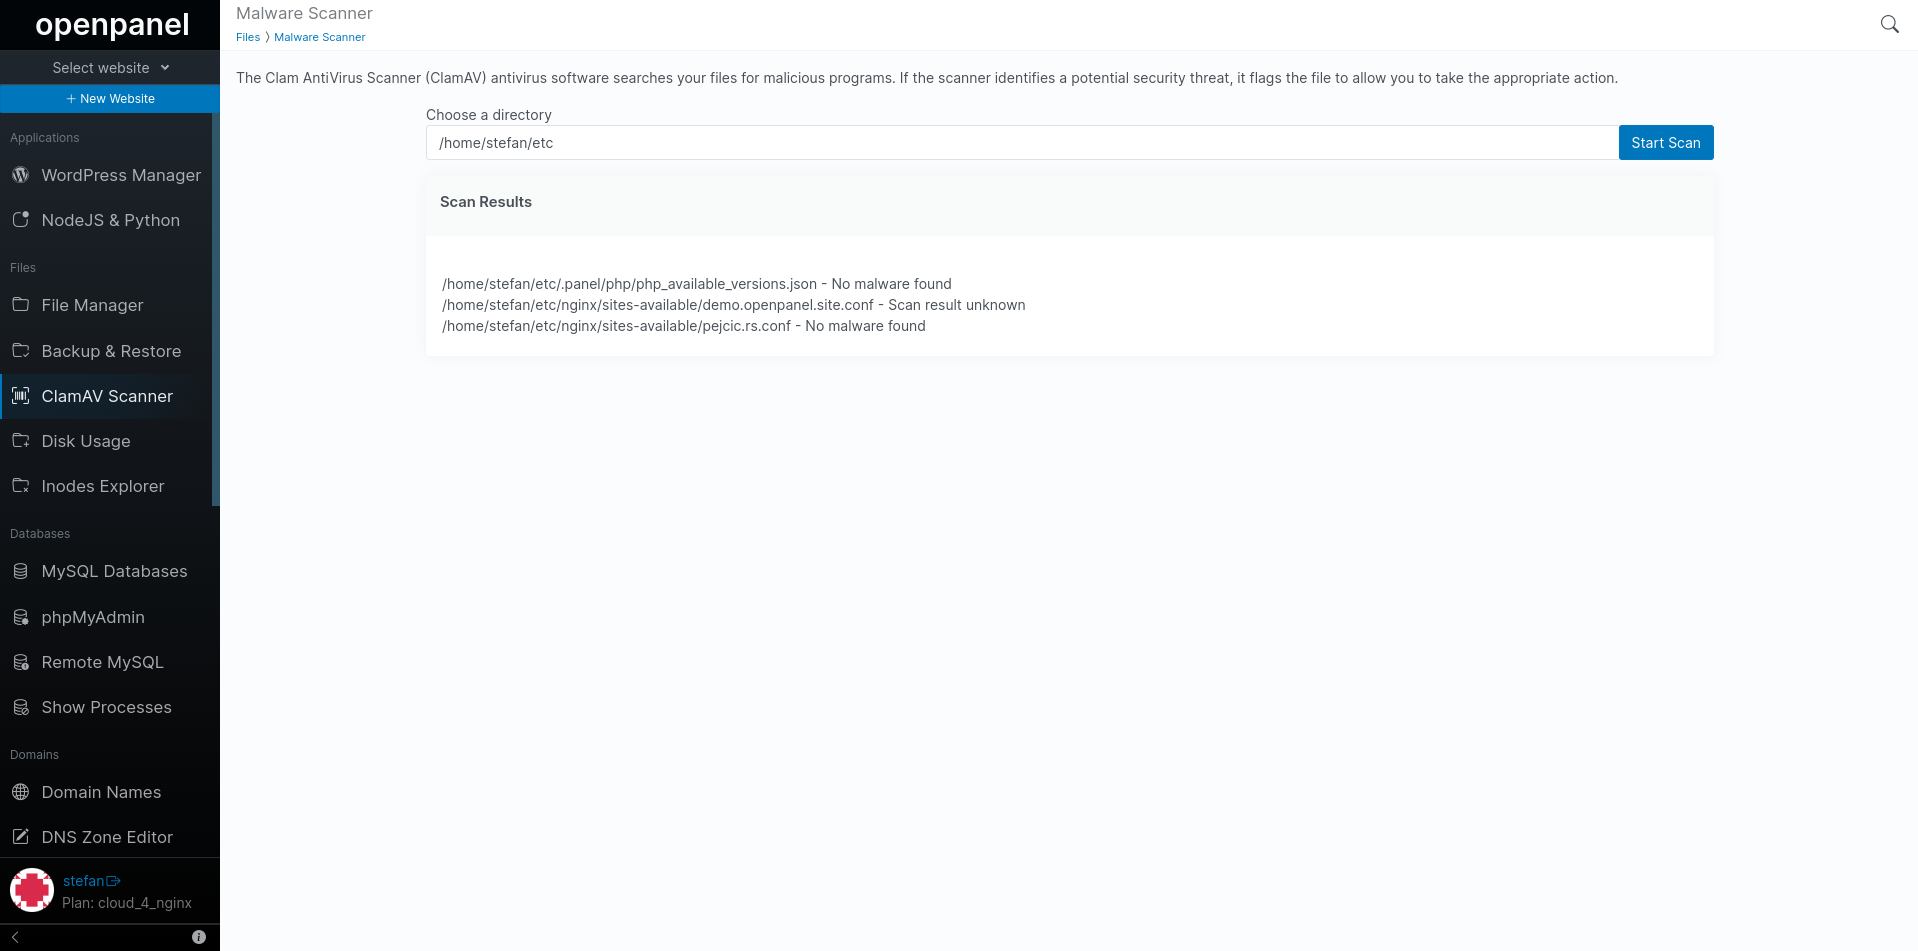
Task: View Show Processes page
Action: (x=106, y=707)
